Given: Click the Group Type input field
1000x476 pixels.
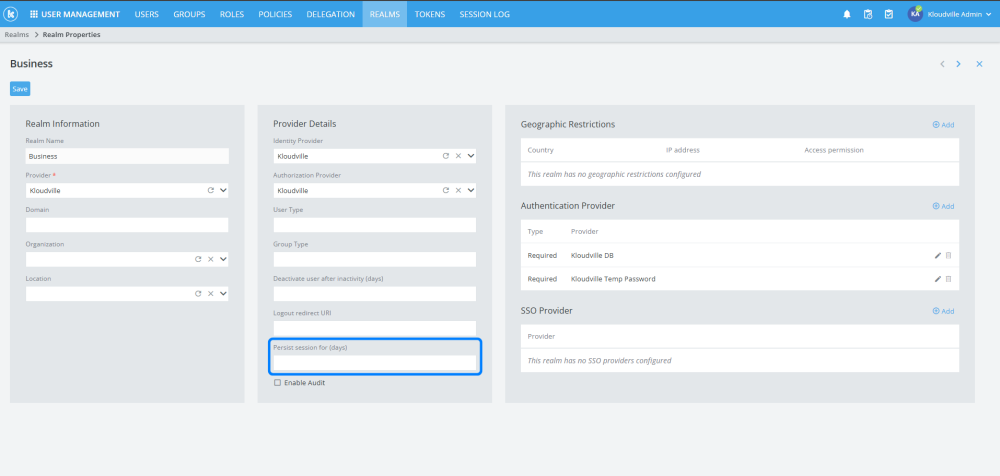Looking at the screenshot, I should click(375, 259).
